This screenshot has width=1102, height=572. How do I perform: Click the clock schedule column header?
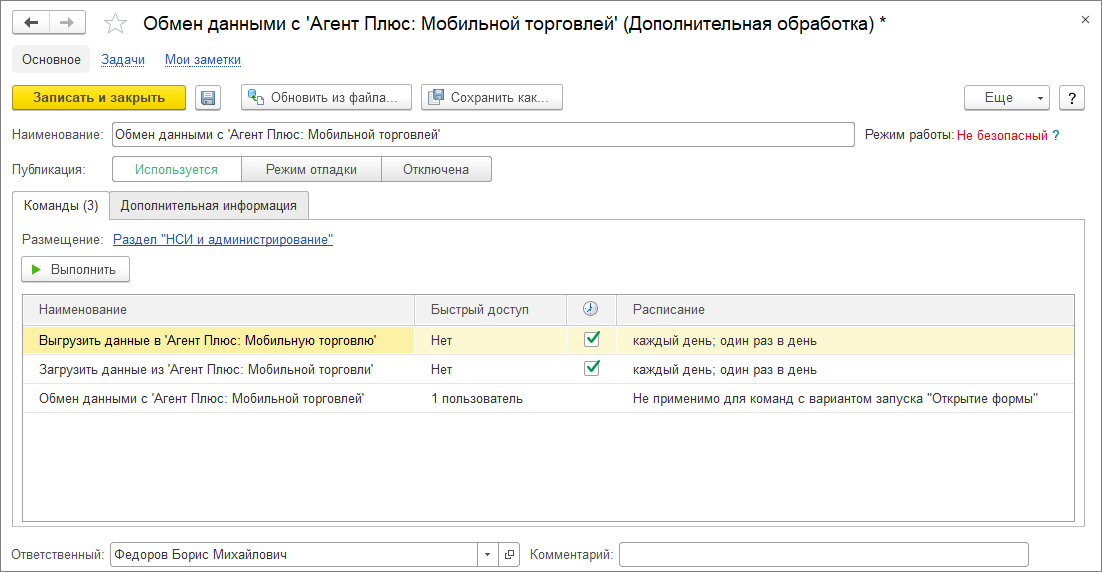(x=590, y=309)
